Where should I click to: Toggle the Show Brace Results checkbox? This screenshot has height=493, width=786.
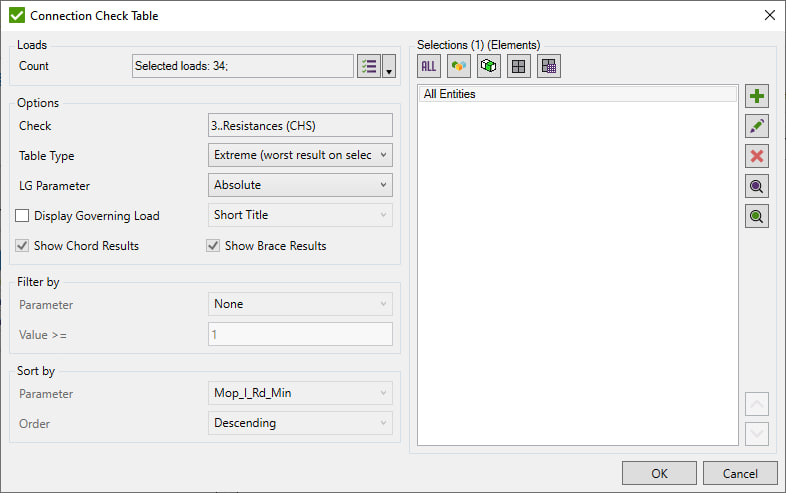[214, 246]
